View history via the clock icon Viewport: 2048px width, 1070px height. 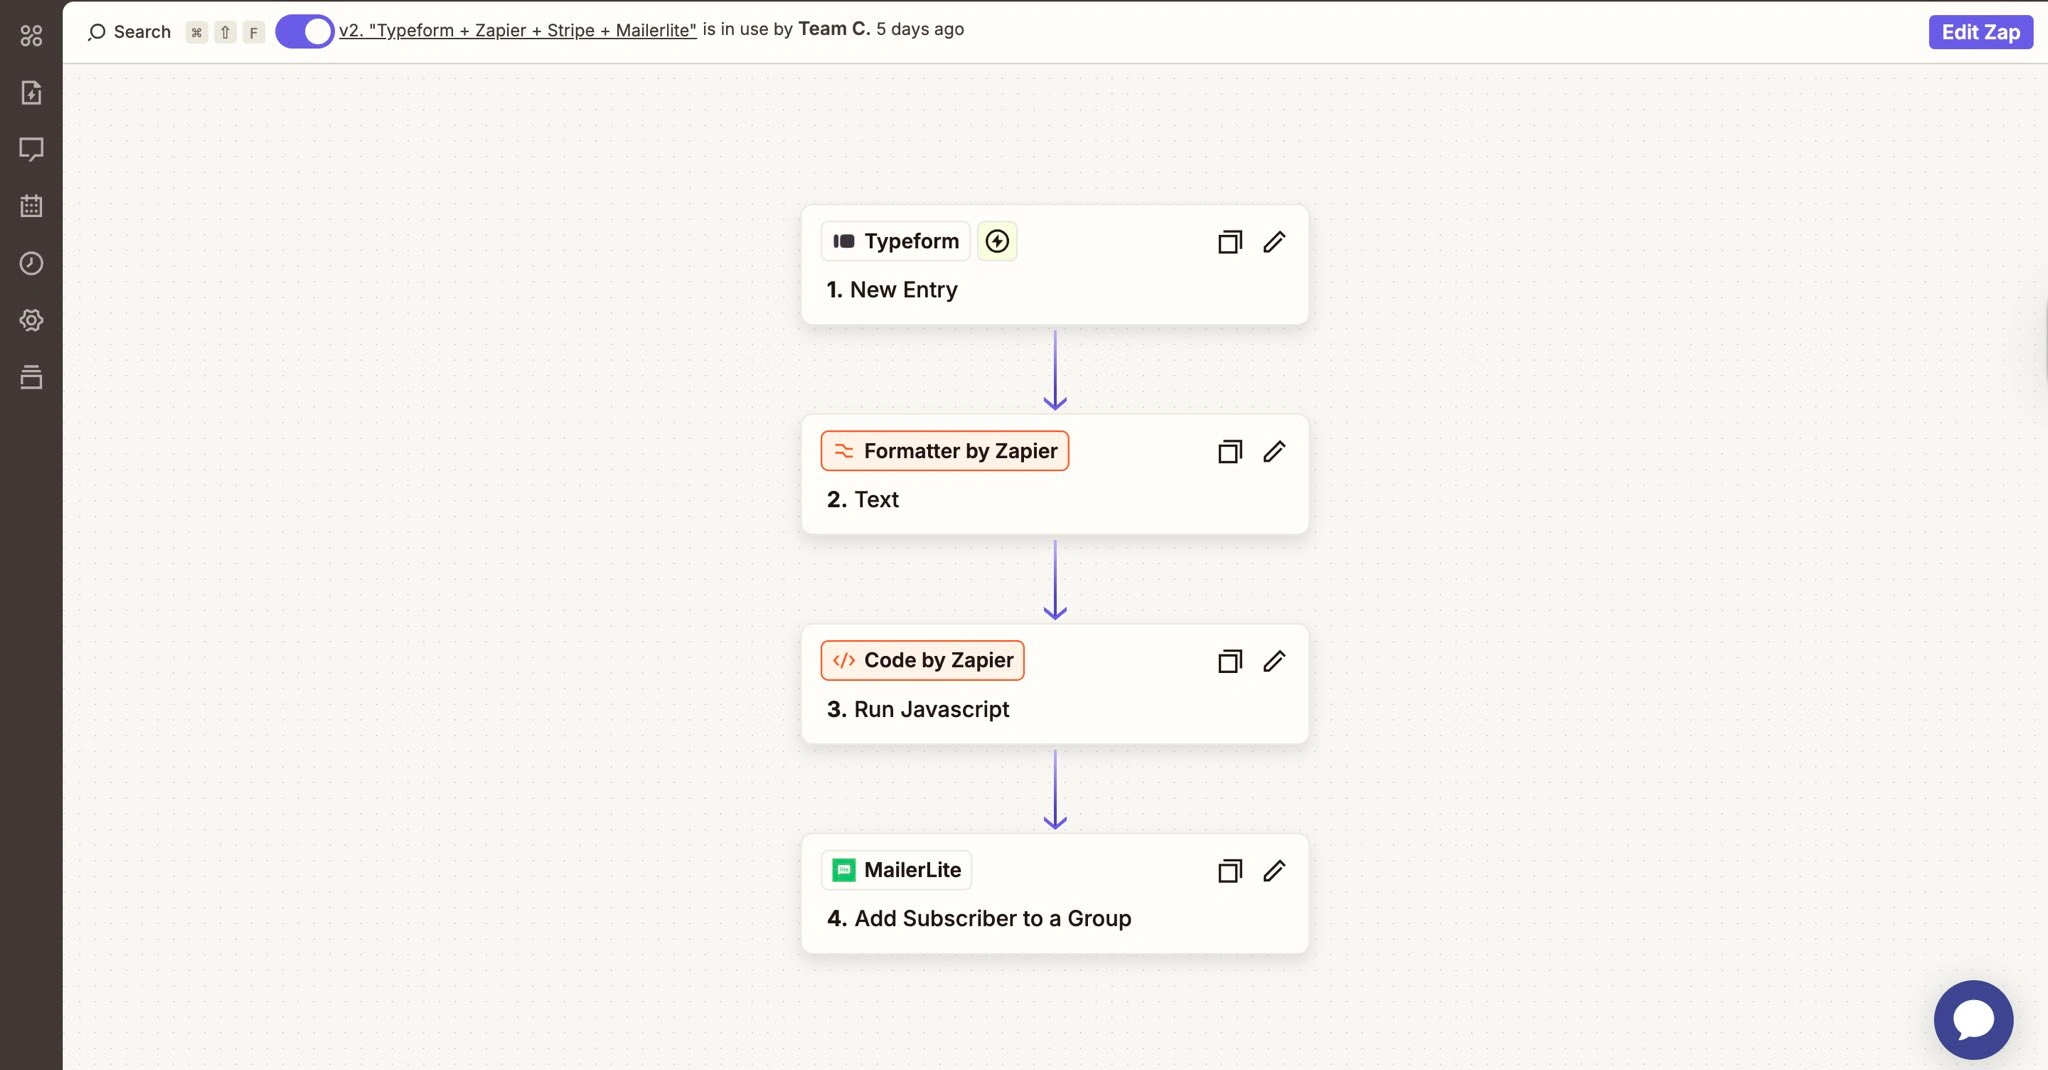31,263
